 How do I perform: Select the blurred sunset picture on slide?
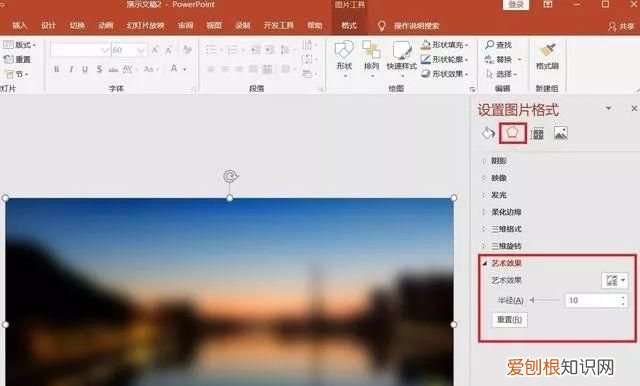tap(229, 292)
